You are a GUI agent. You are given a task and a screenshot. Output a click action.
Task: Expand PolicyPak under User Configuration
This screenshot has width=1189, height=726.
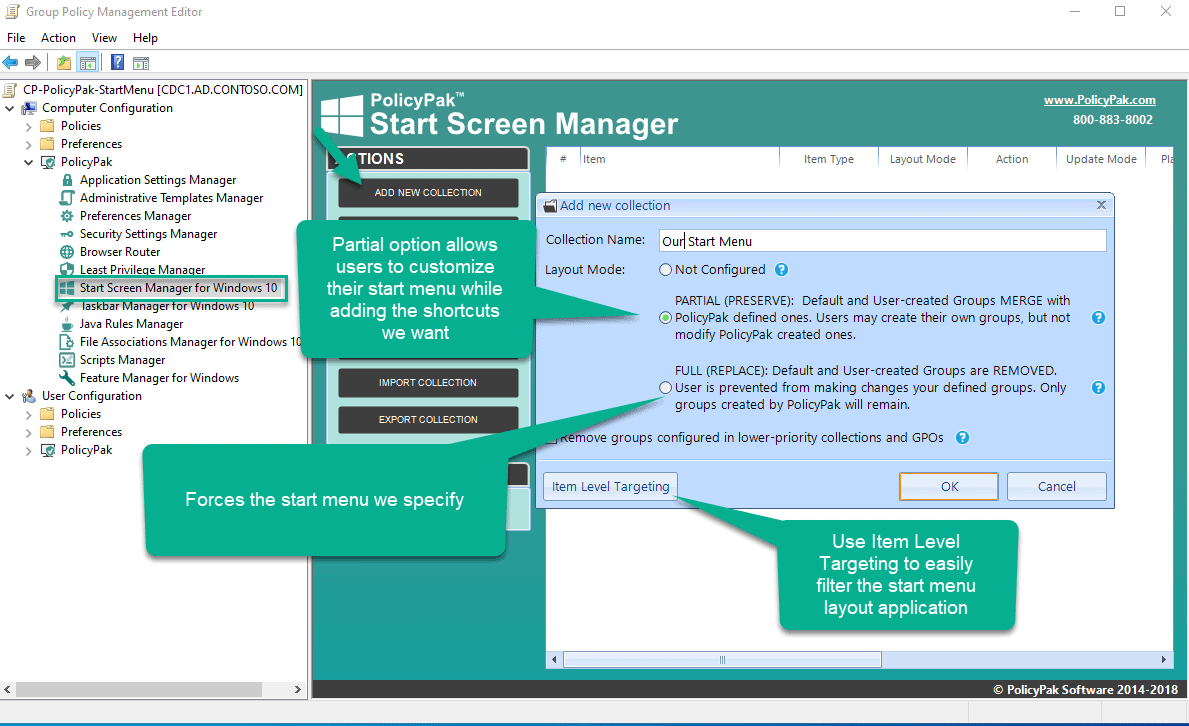pos(29,451)
